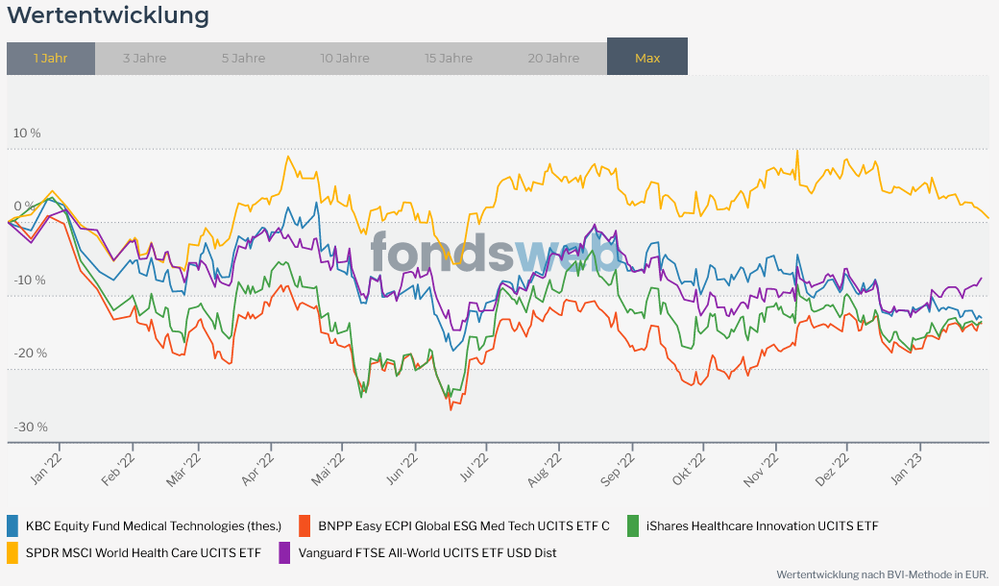
Task: Click the Jul '22 x-axis label
Action: [473, 468]
